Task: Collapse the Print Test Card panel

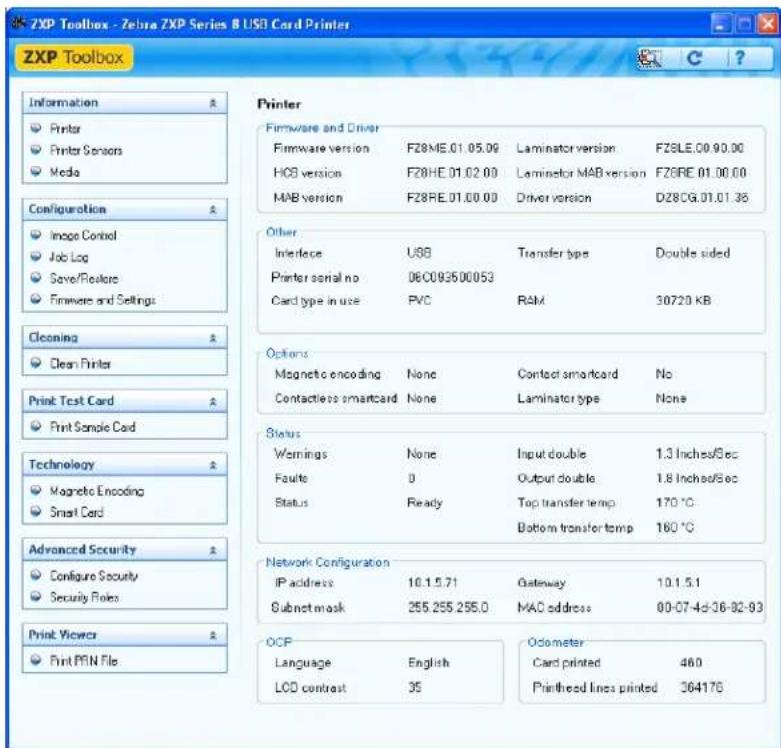Action: point(213,401)
